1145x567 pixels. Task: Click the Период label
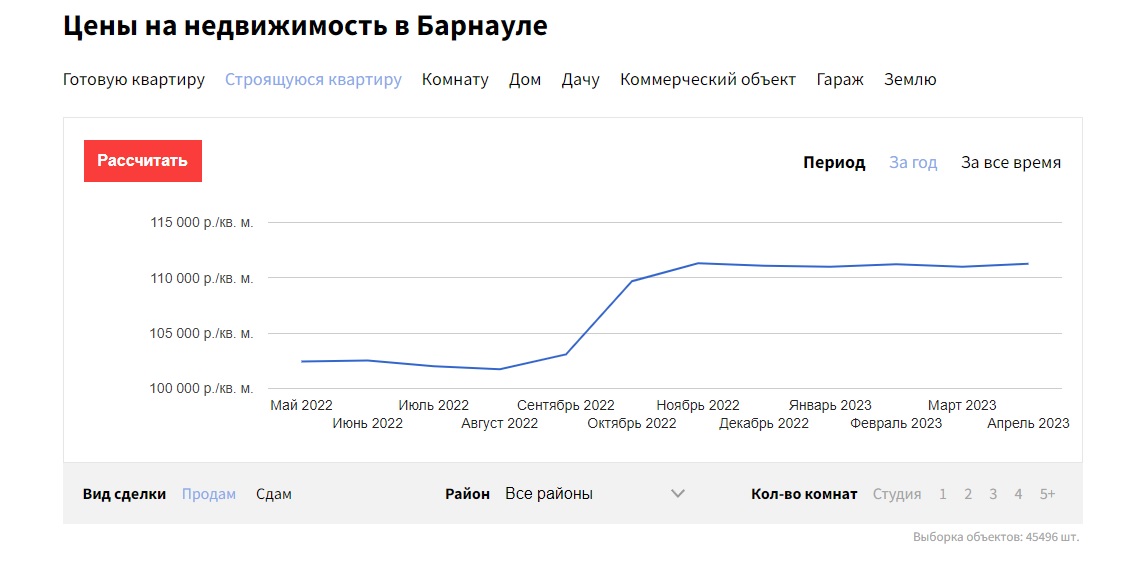[x=834, y=162]
